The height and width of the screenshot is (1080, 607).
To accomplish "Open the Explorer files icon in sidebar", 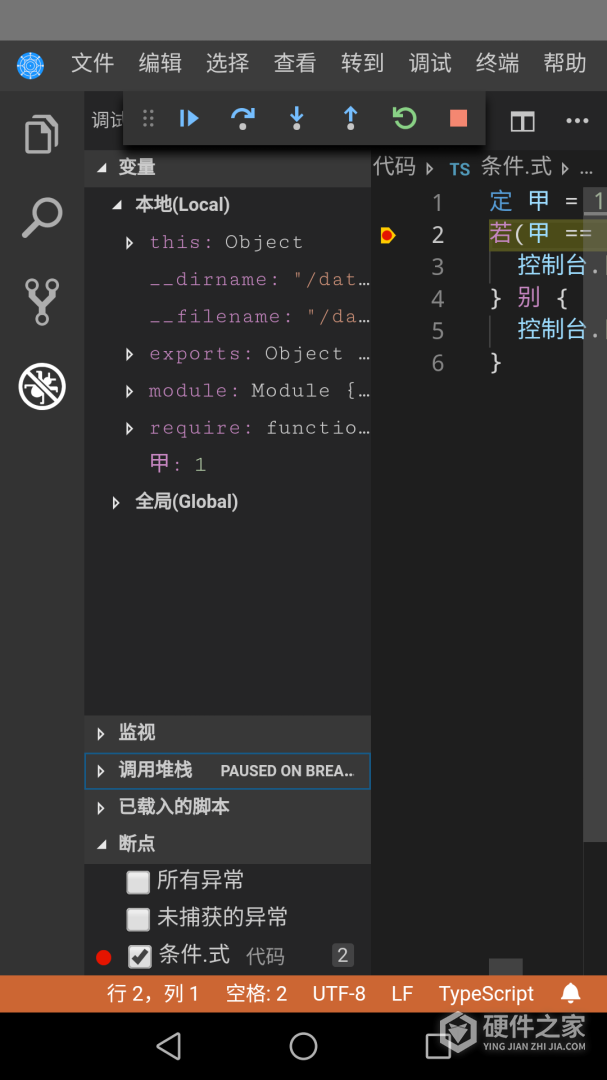I will 42,134.
